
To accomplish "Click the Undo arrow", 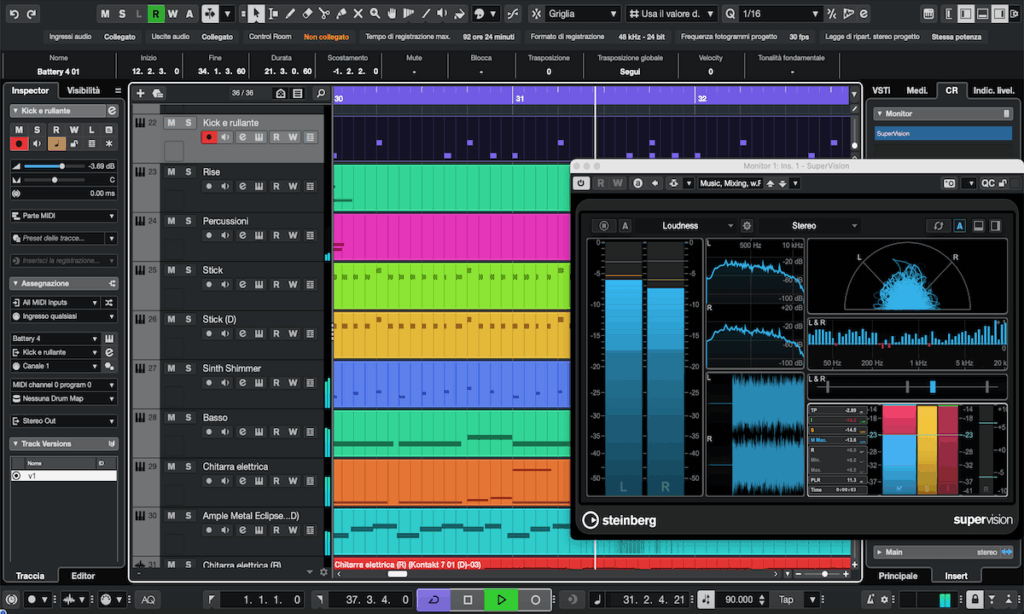I will (14, 13).
